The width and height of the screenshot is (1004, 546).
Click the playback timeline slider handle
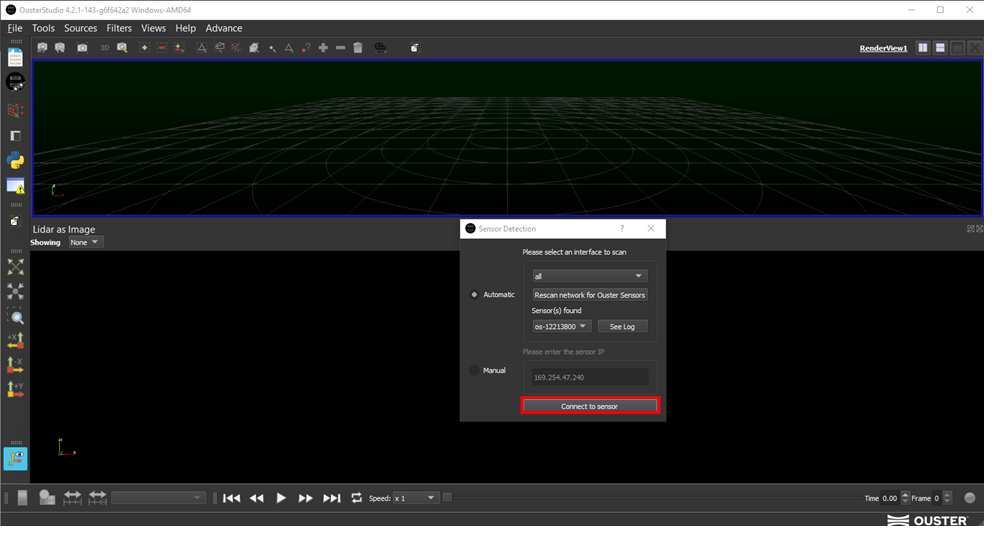[448, 498]
